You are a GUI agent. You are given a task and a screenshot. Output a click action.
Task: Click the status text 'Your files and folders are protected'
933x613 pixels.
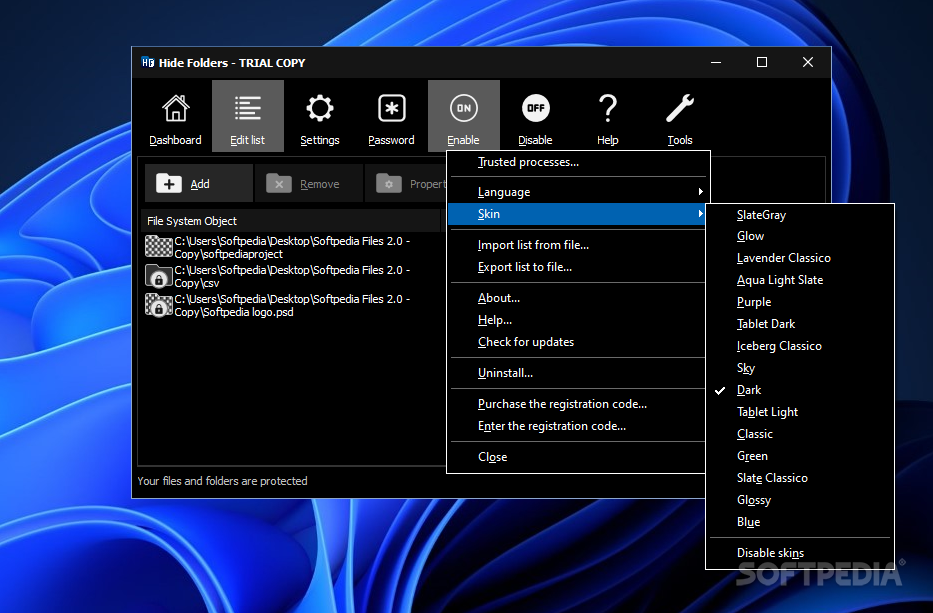223,481
